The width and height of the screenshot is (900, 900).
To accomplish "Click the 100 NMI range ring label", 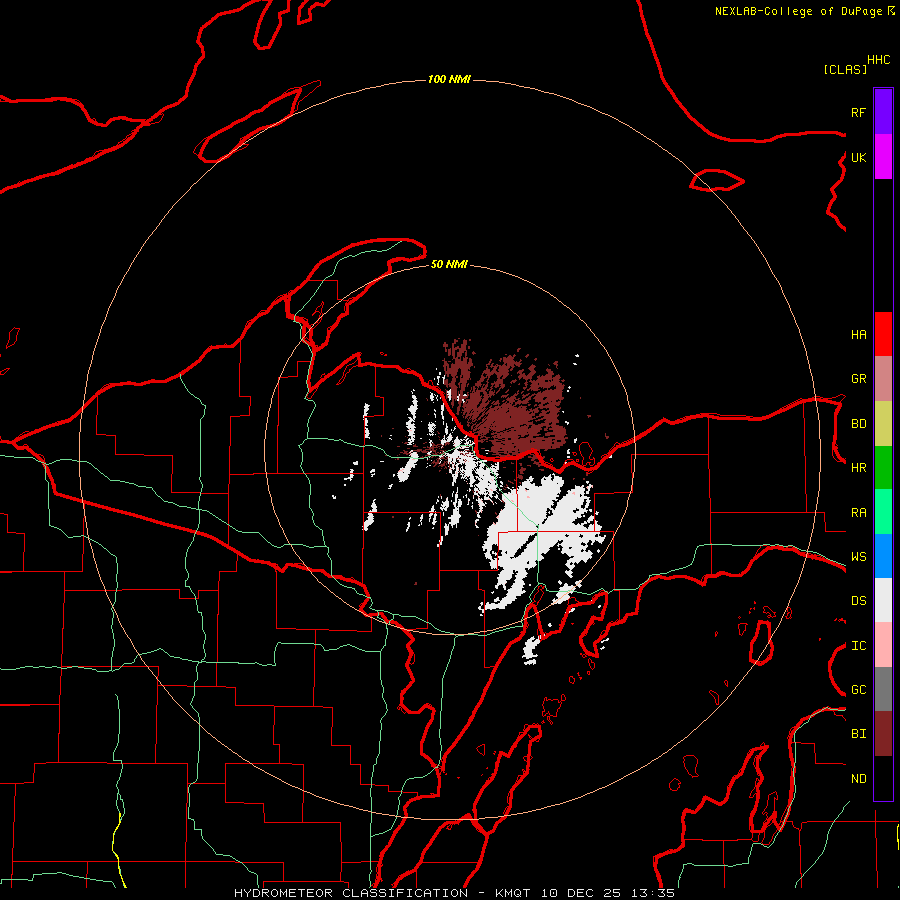I will coord(449,79).
